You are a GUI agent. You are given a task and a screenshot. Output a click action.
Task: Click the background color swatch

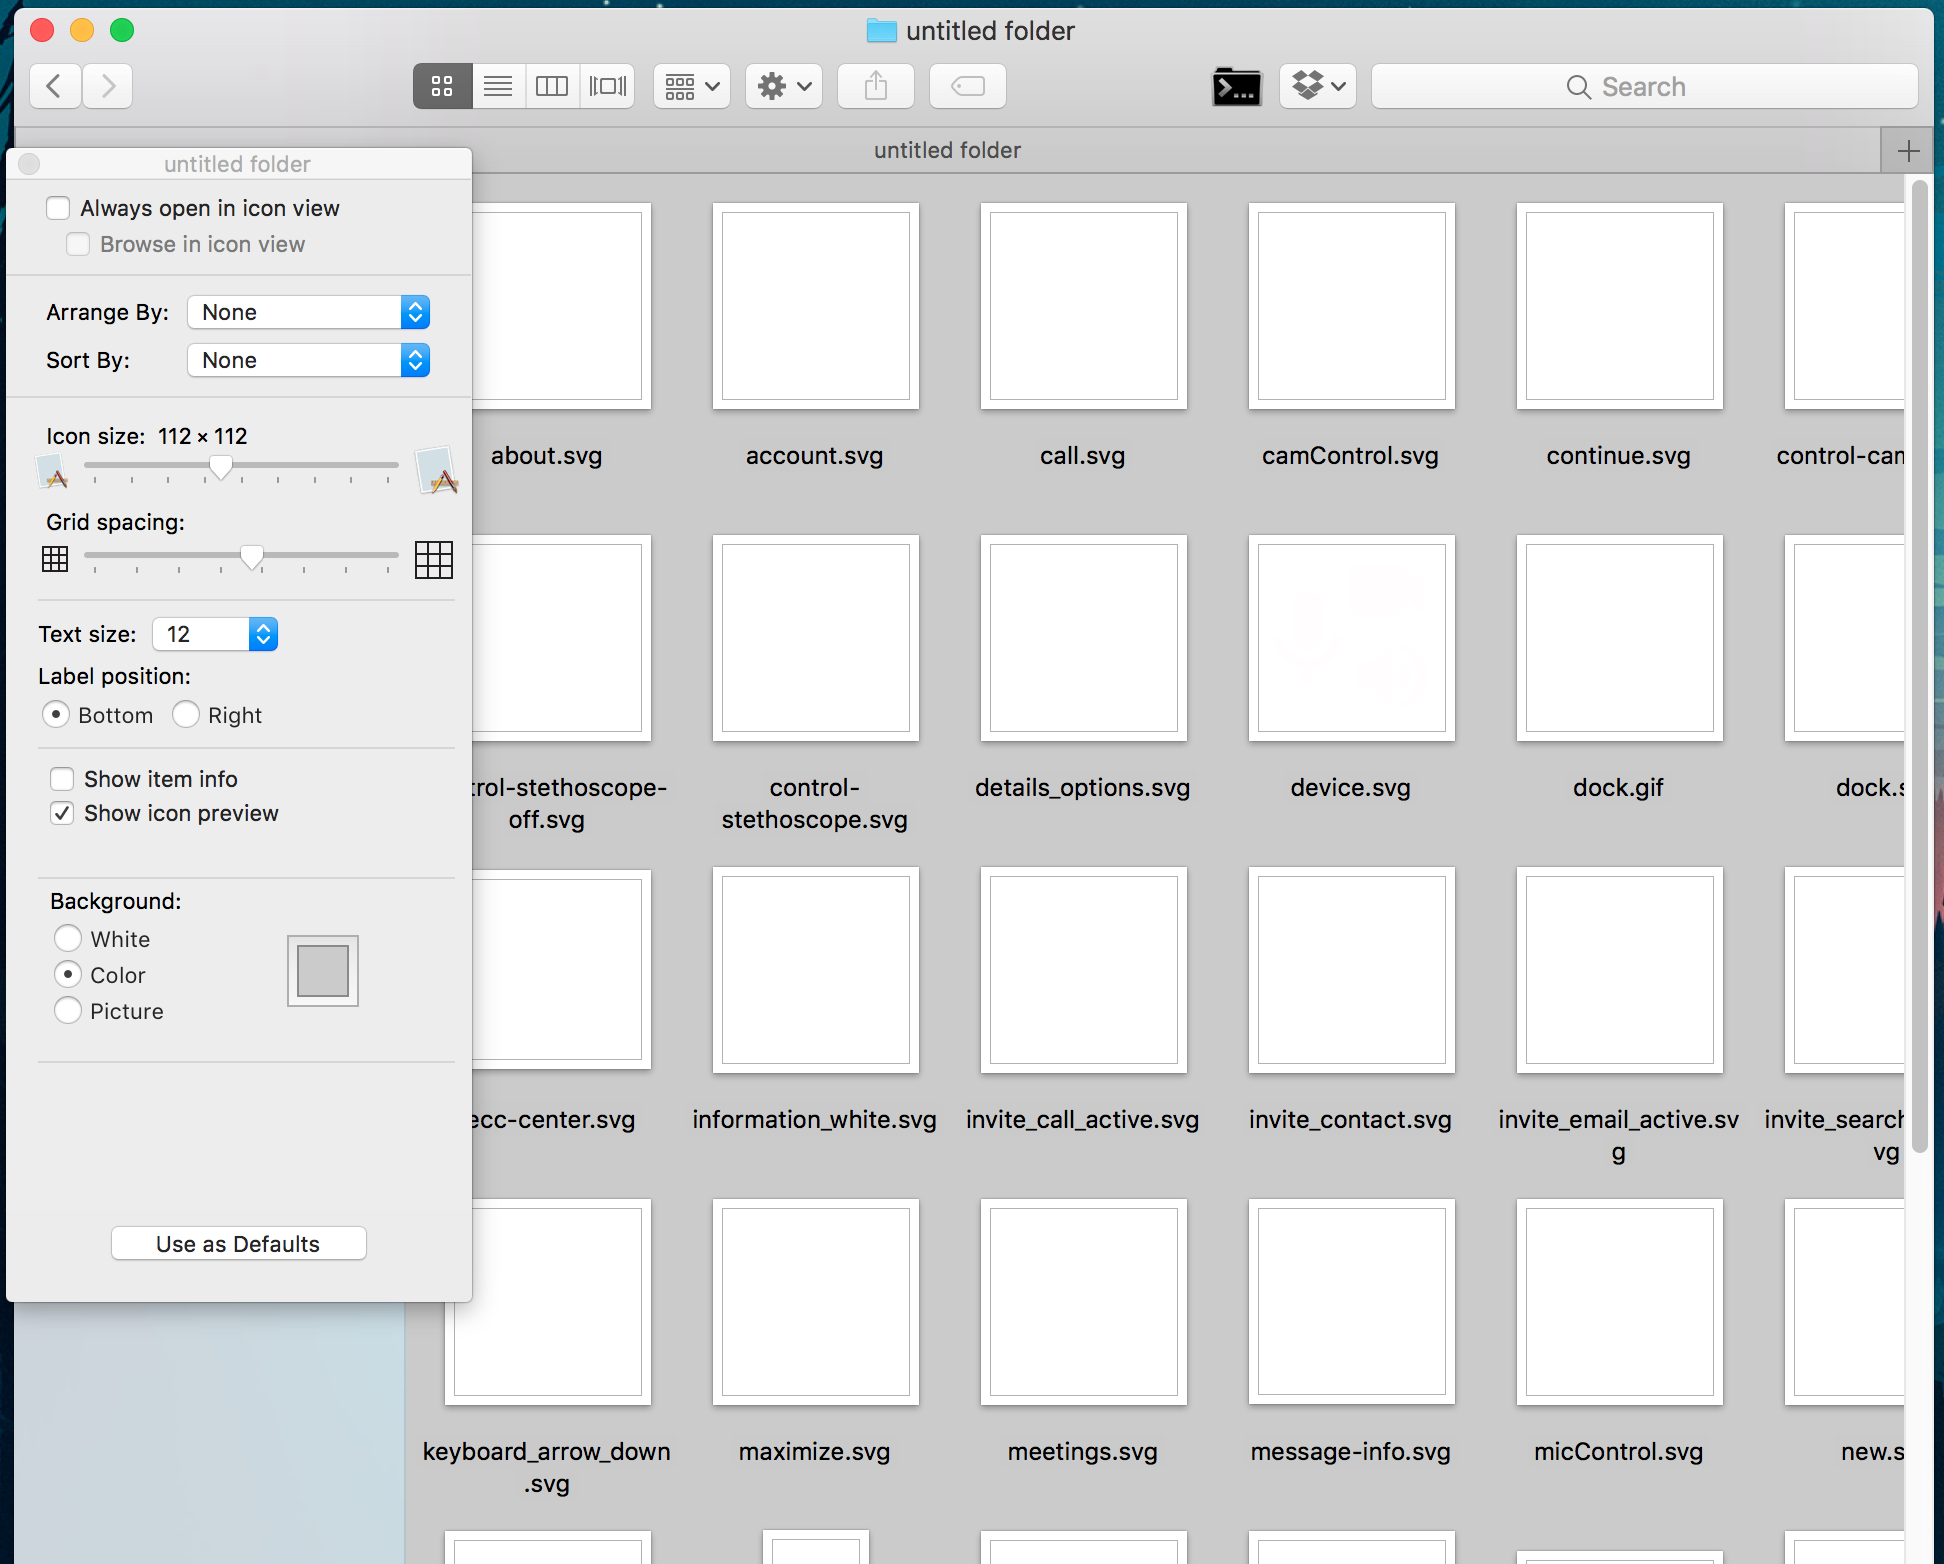click(x=322, y=971)
